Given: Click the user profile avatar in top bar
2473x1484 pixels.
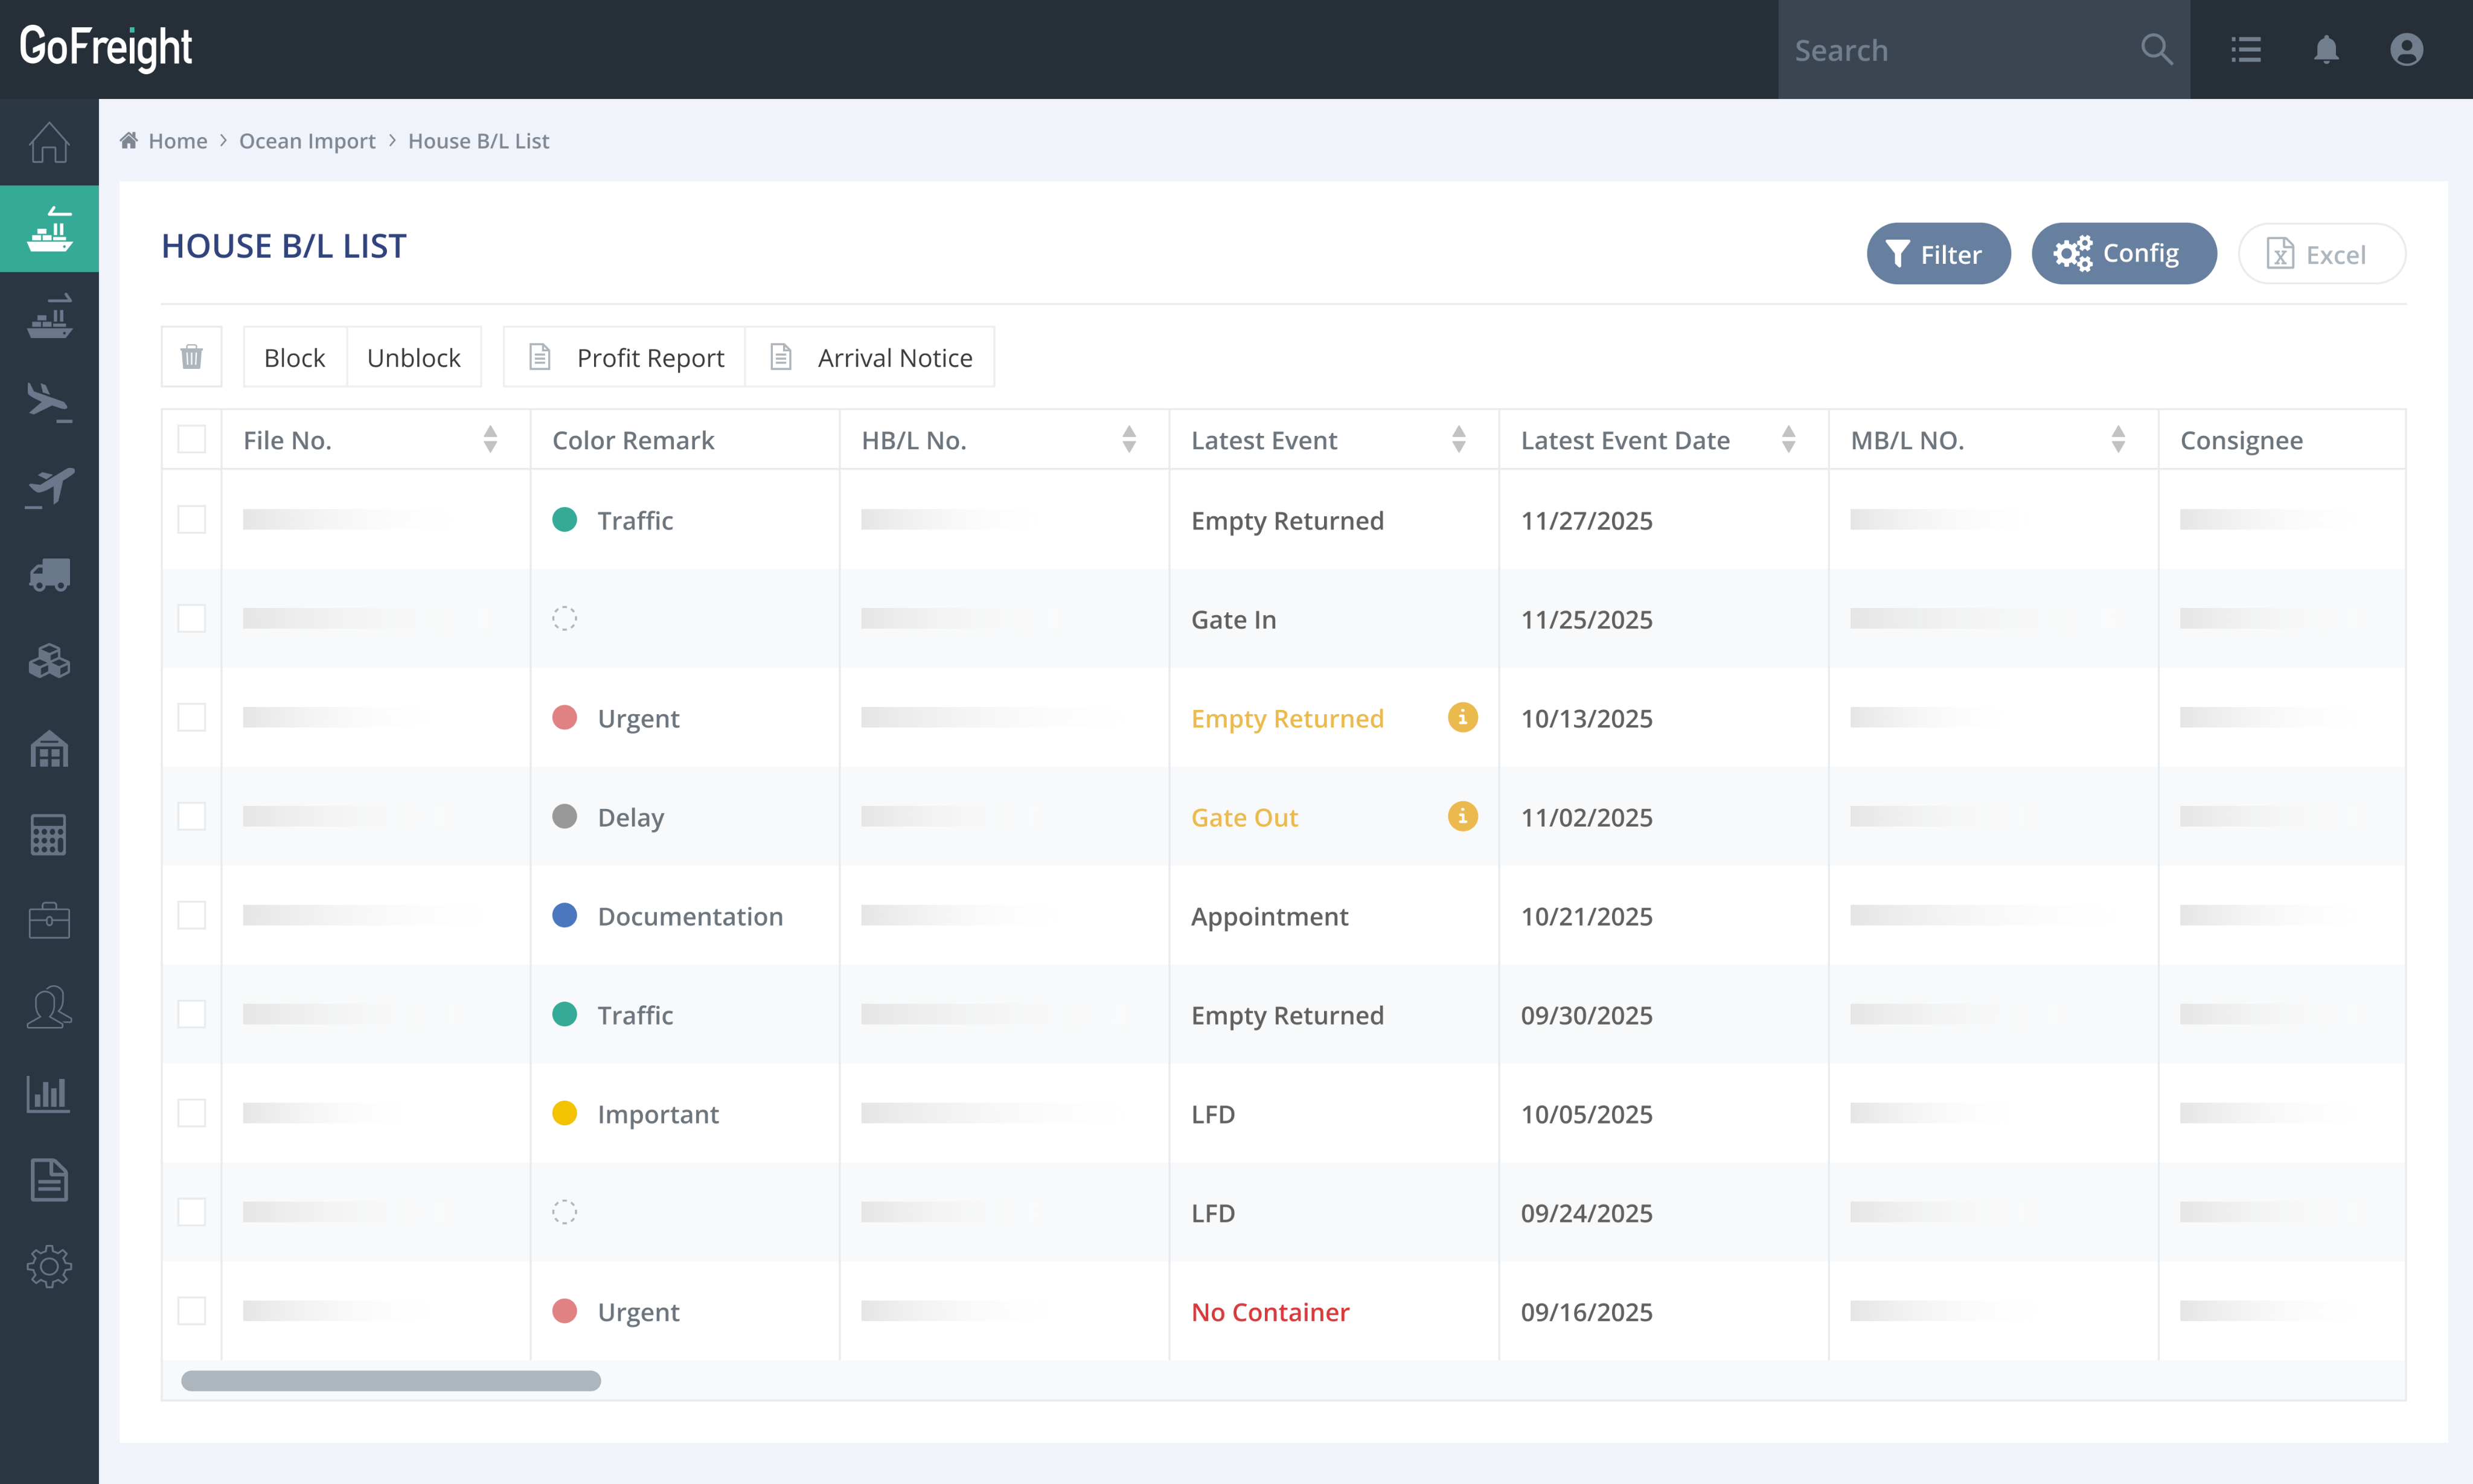Looking at the screenshot, I should point(2407,49).
